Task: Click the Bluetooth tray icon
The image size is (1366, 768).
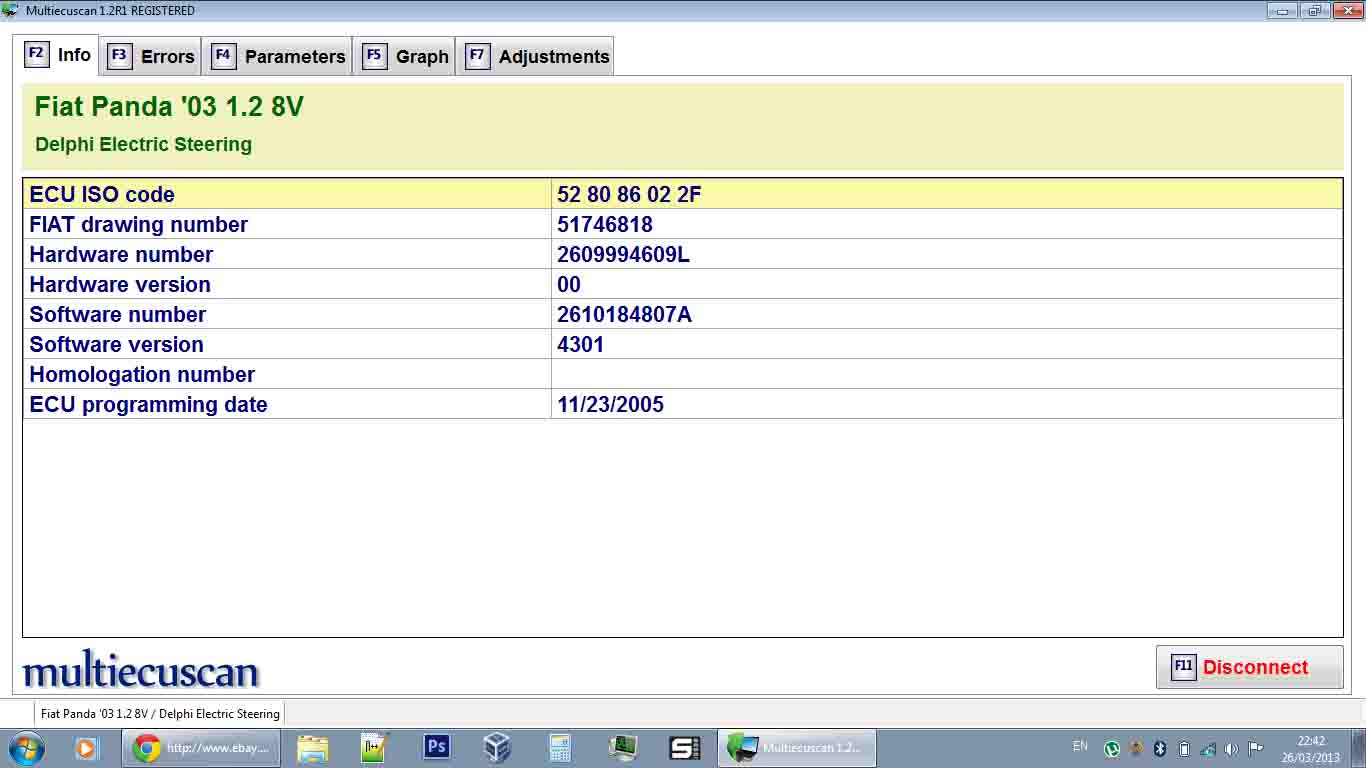Action: click(x=1160, y=749)
